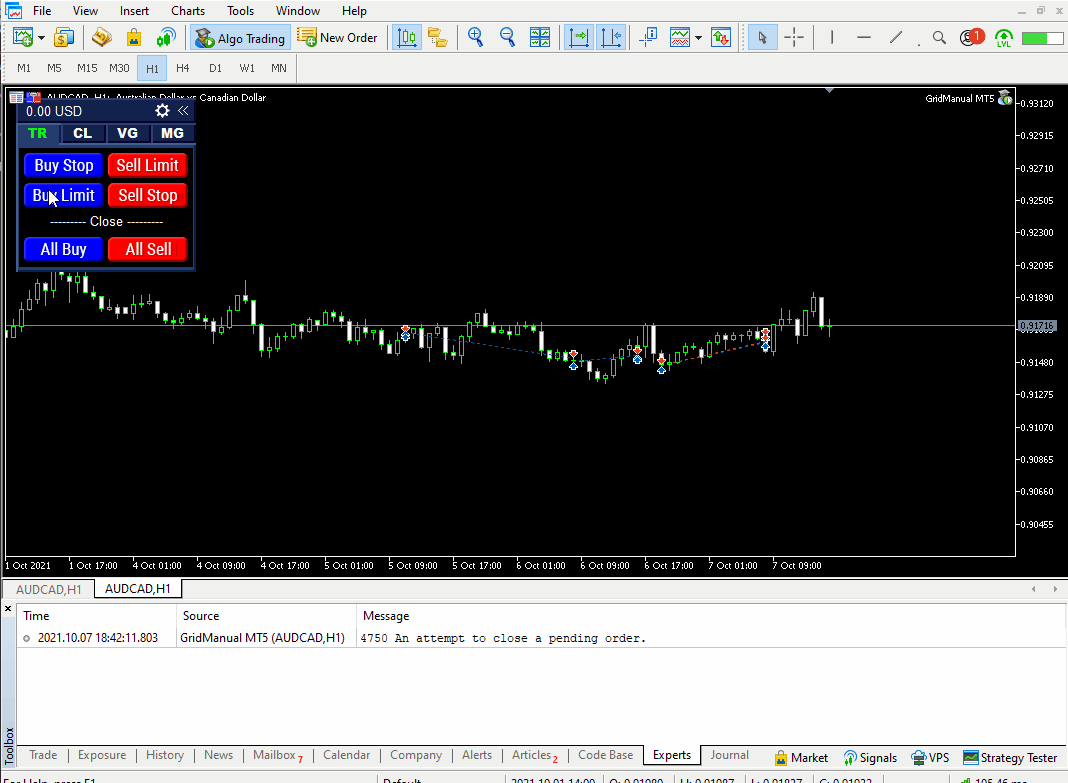Select the H1 timeframe button
The height and width of the screenshot is (783, 1068).
[x=152, y=68]
